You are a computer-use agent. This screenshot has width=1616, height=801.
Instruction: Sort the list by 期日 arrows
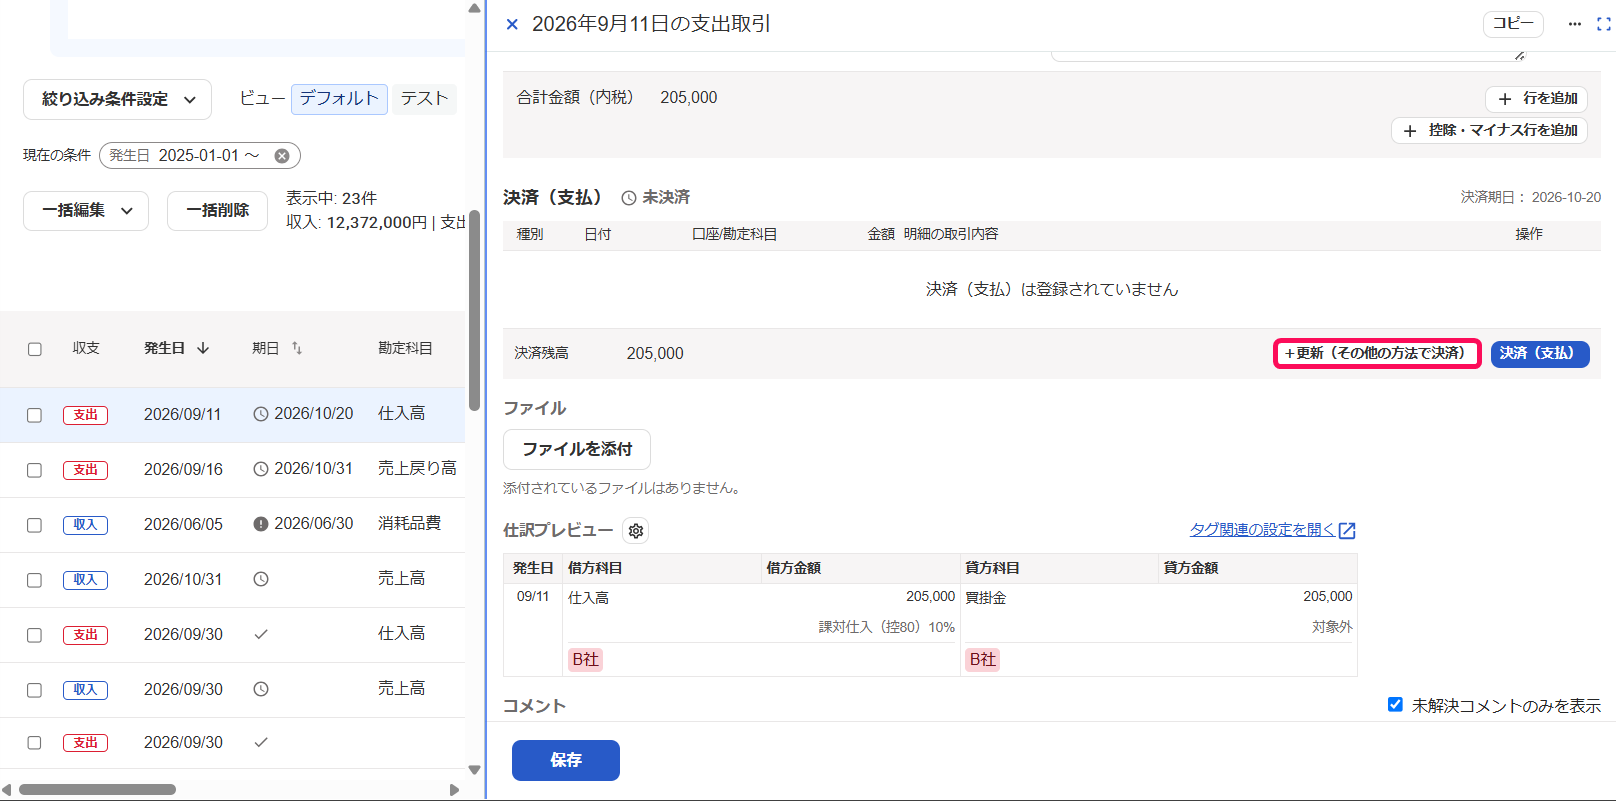pos(297,348)
